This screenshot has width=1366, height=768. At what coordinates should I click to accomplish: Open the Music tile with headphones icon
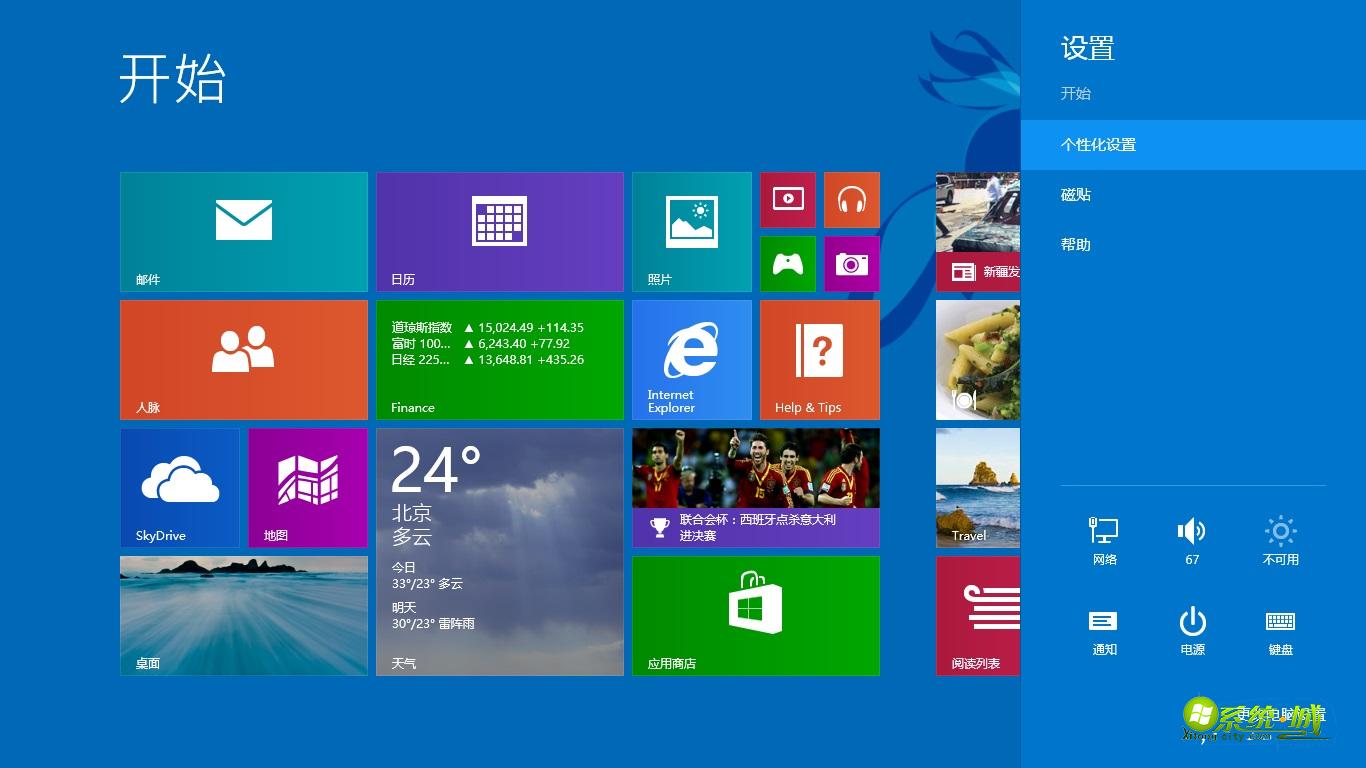tap(852, 200)
